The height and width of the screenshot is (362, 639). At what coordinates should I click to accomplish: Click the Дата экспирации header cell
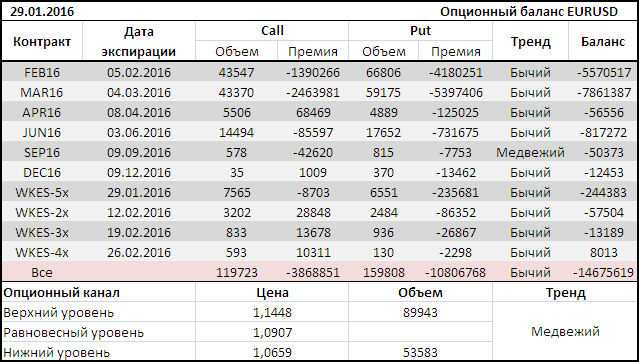(x=139, y=41)
